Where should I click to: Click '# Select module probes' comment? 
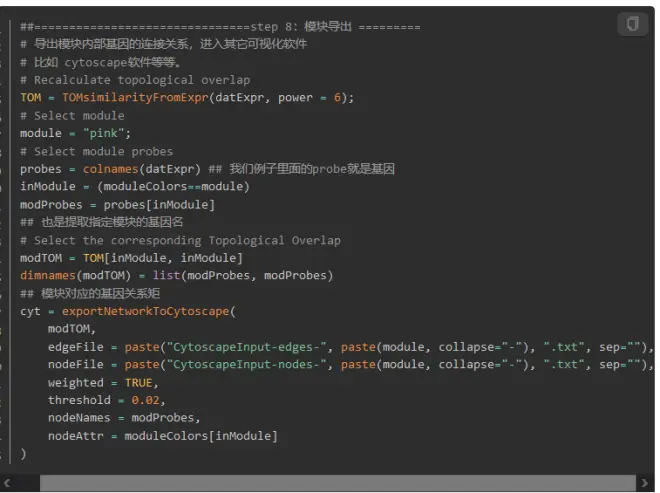pyautogui.click(x=96, y=152)
